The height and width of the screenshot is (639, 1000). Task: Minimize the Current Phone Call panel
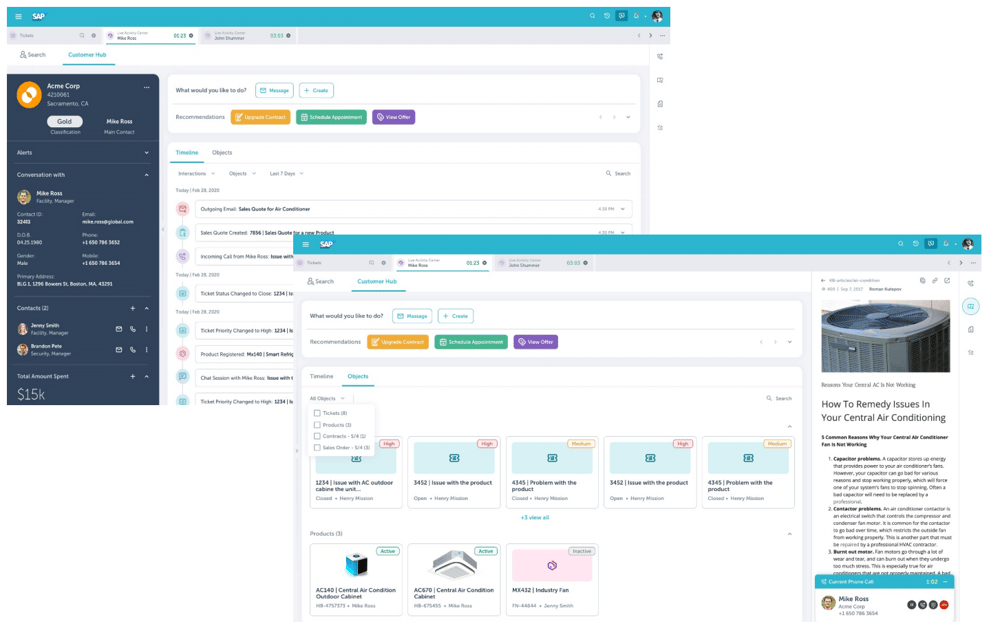(x=945, y=582)
